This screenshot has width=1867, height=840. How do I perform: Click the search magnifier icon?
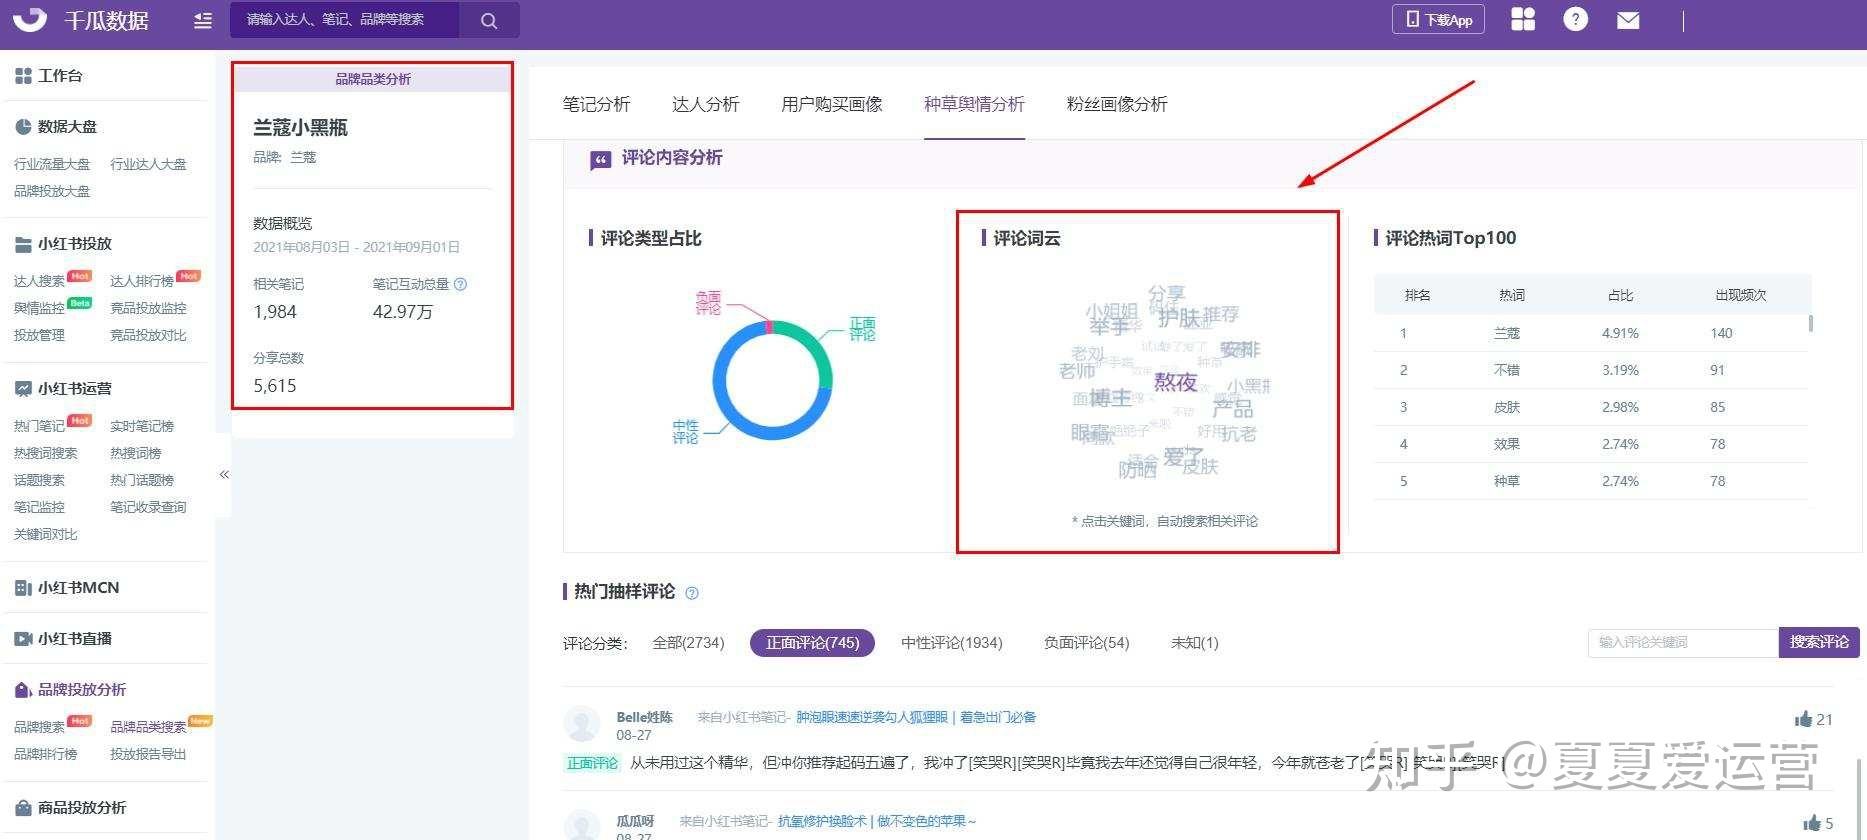point(489,20)
